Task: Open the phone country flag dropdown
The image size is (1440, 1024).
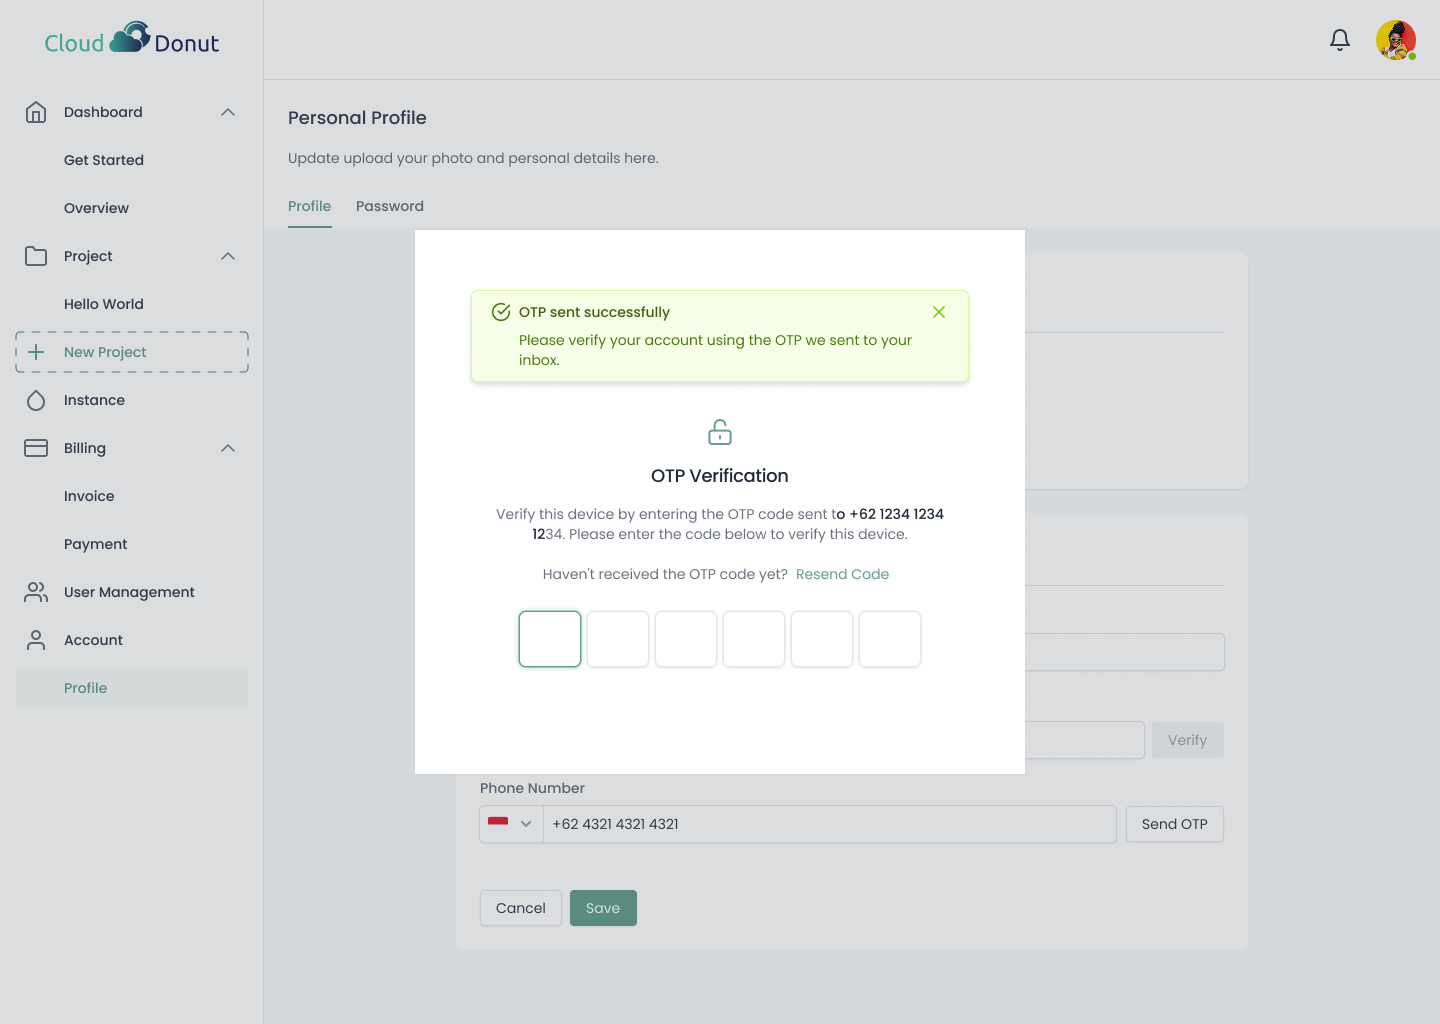Action: click(x=510, y=824)
